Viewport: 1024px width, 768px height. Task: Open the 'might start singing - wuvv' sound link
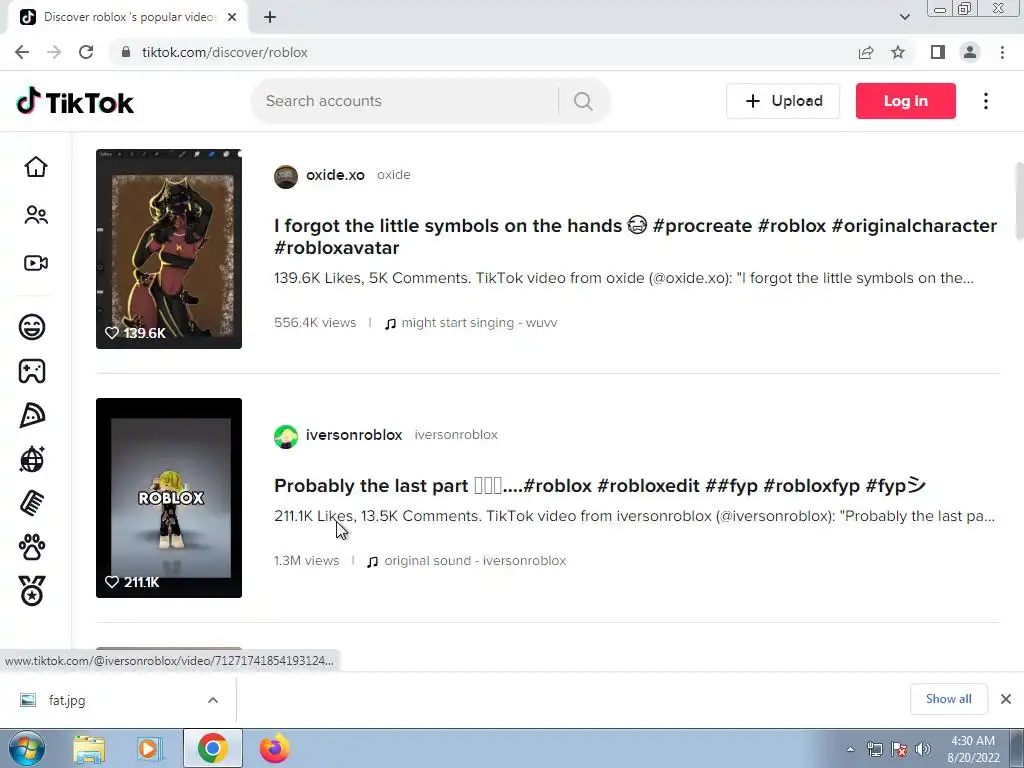[479, 323]
